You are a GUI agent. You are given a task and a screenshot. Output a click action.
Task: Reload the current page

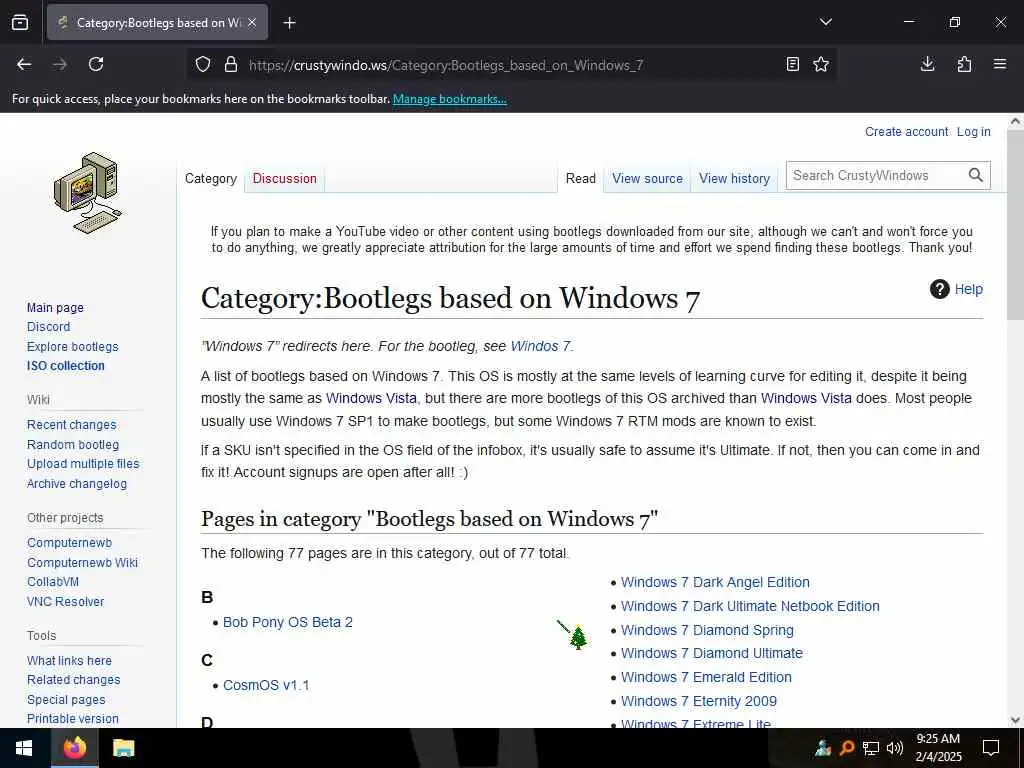coord(96,64)
